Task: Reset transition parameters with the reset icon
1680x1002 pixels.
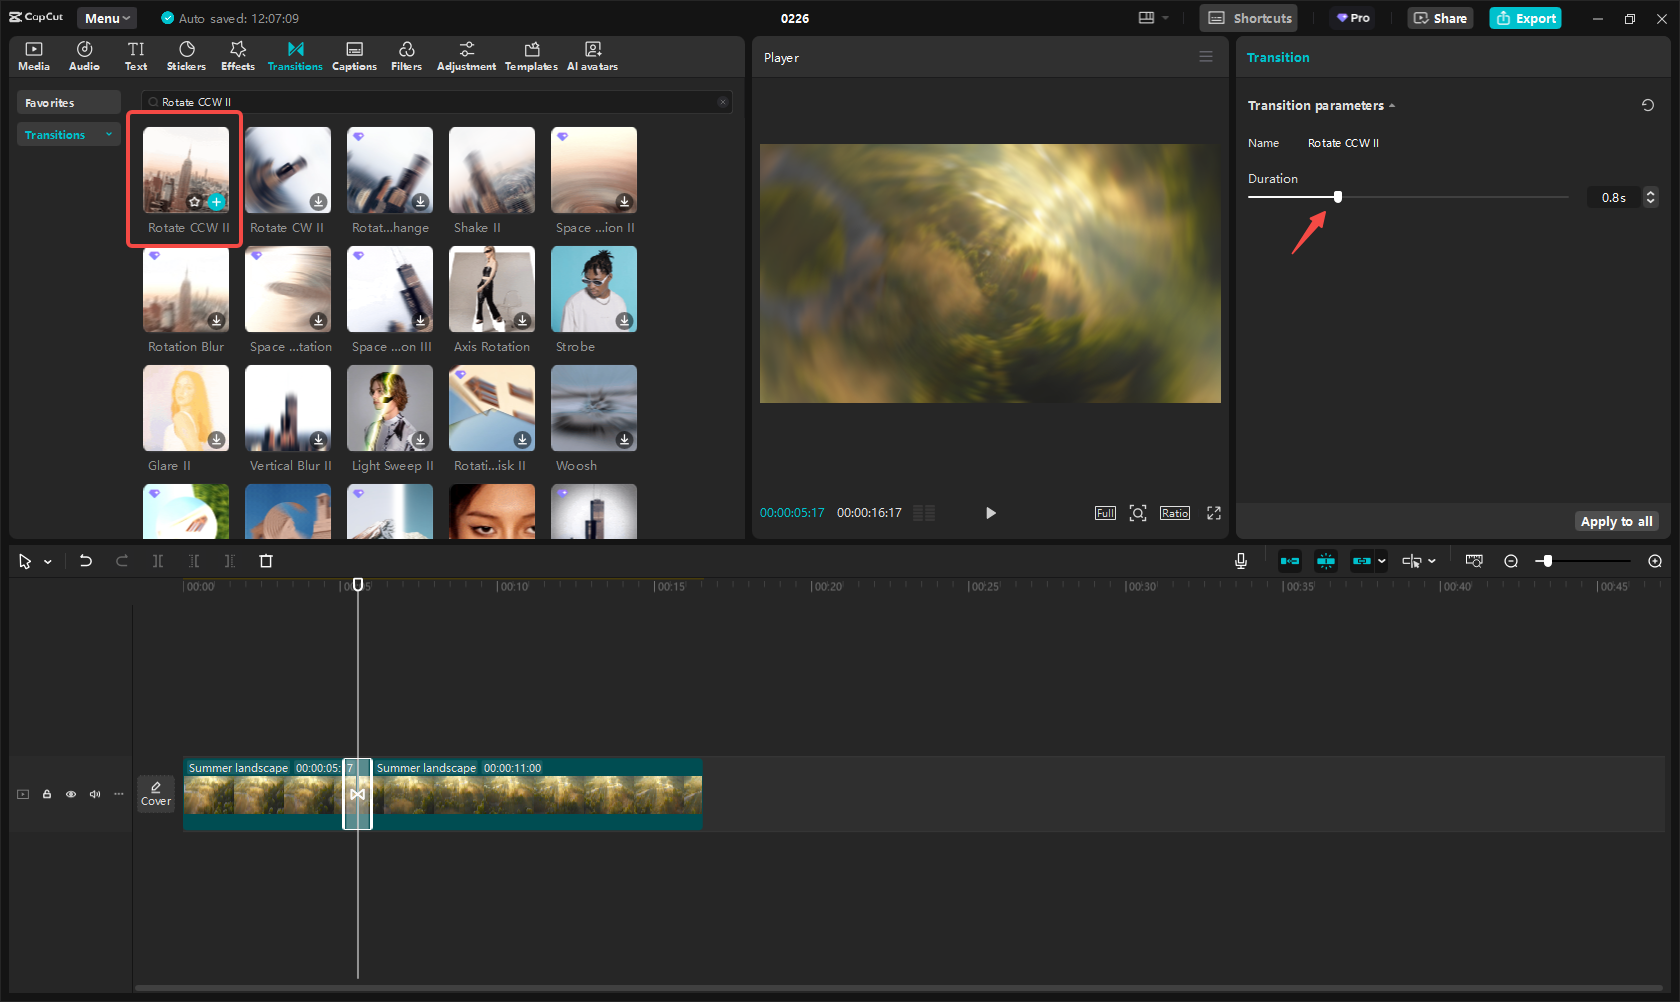Action: coord(1647,105)
